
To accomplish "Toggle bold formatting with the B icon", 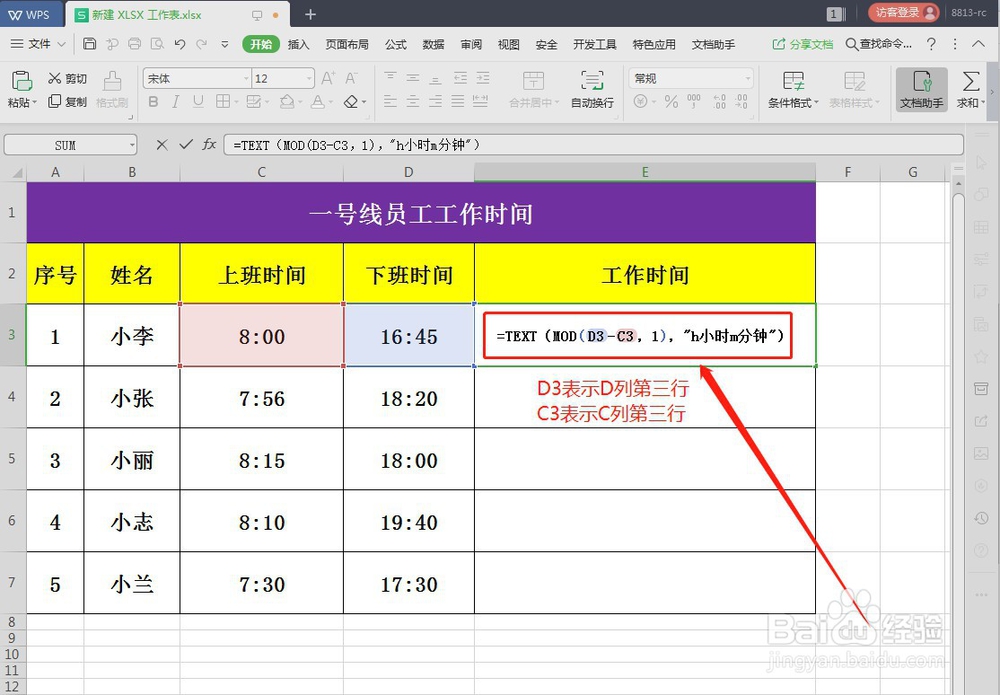I will tap(153, 101).
